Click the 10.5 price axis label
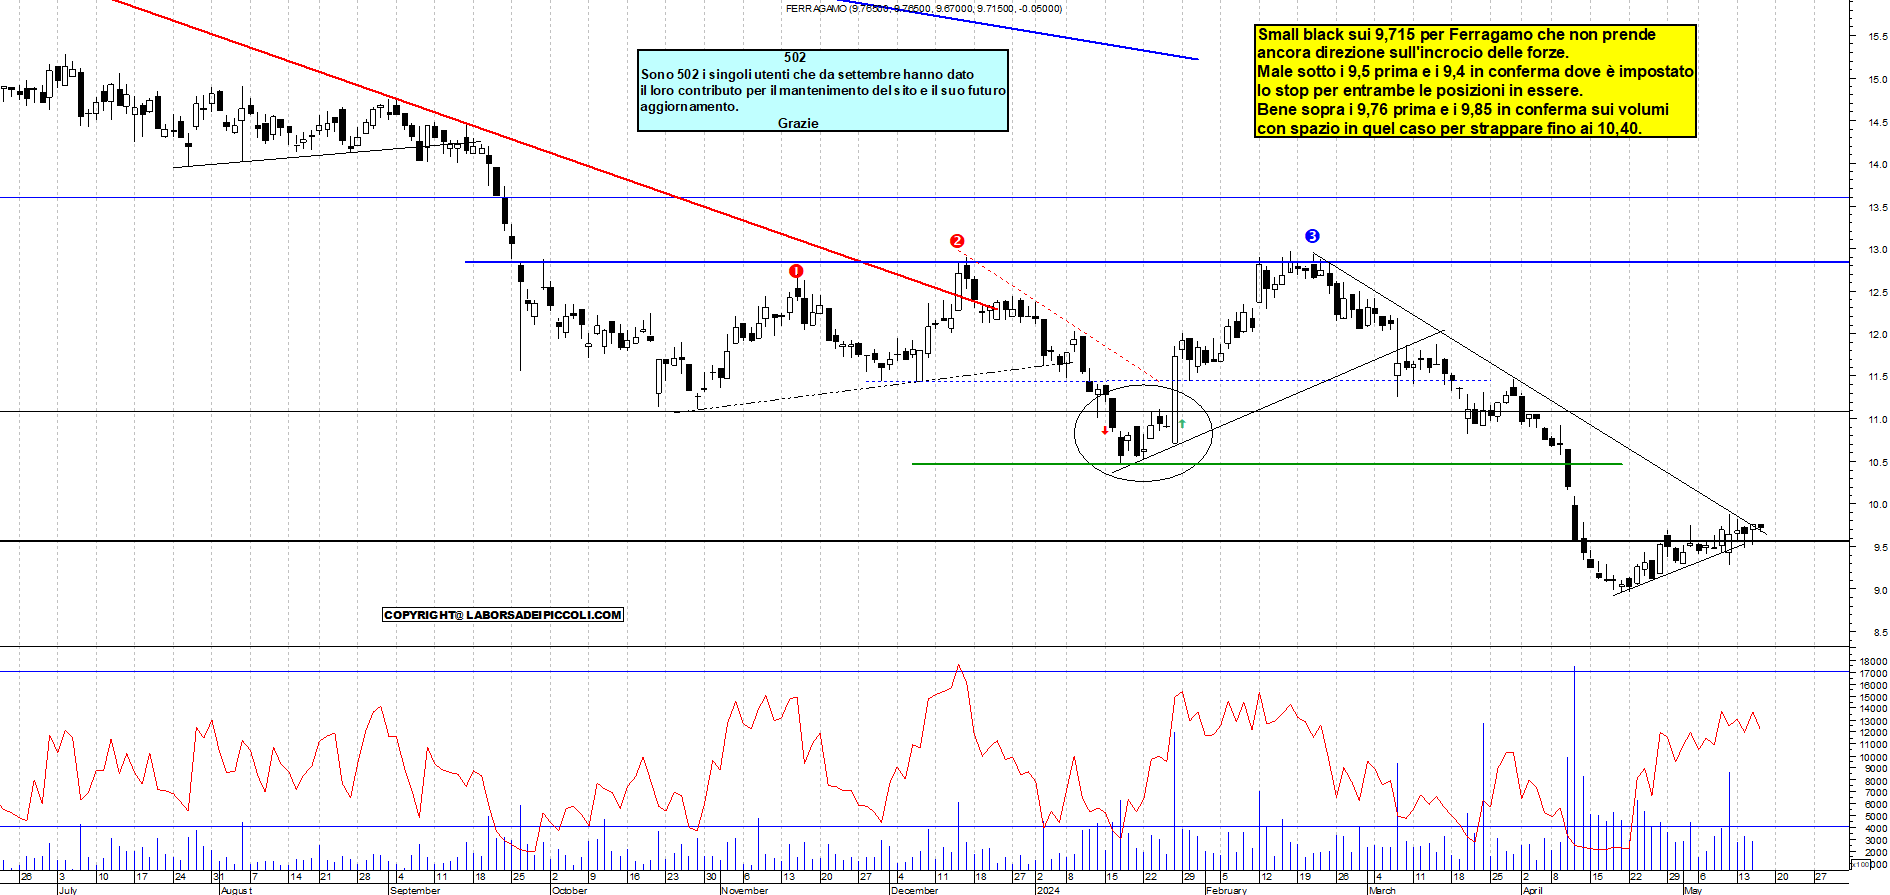 point(1877,463)
